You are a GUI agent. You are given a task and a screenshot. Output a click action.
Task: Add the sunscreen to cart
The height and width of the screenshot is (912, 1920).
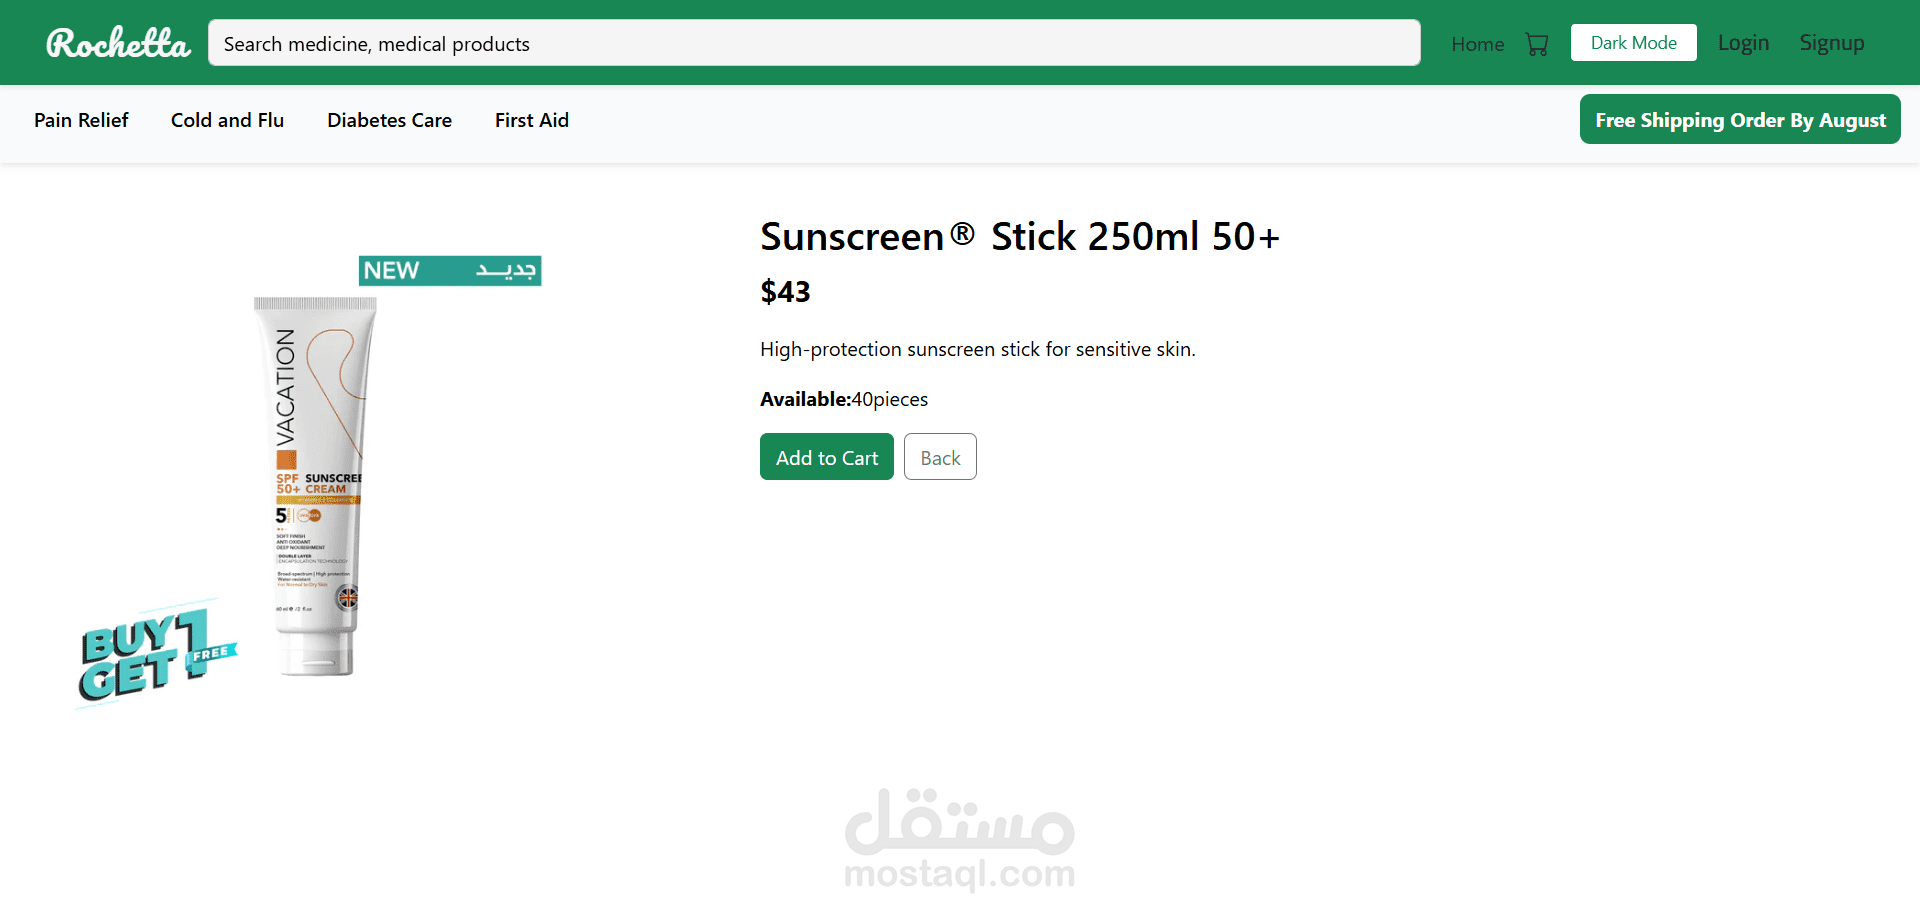click(x=827, y=457)
